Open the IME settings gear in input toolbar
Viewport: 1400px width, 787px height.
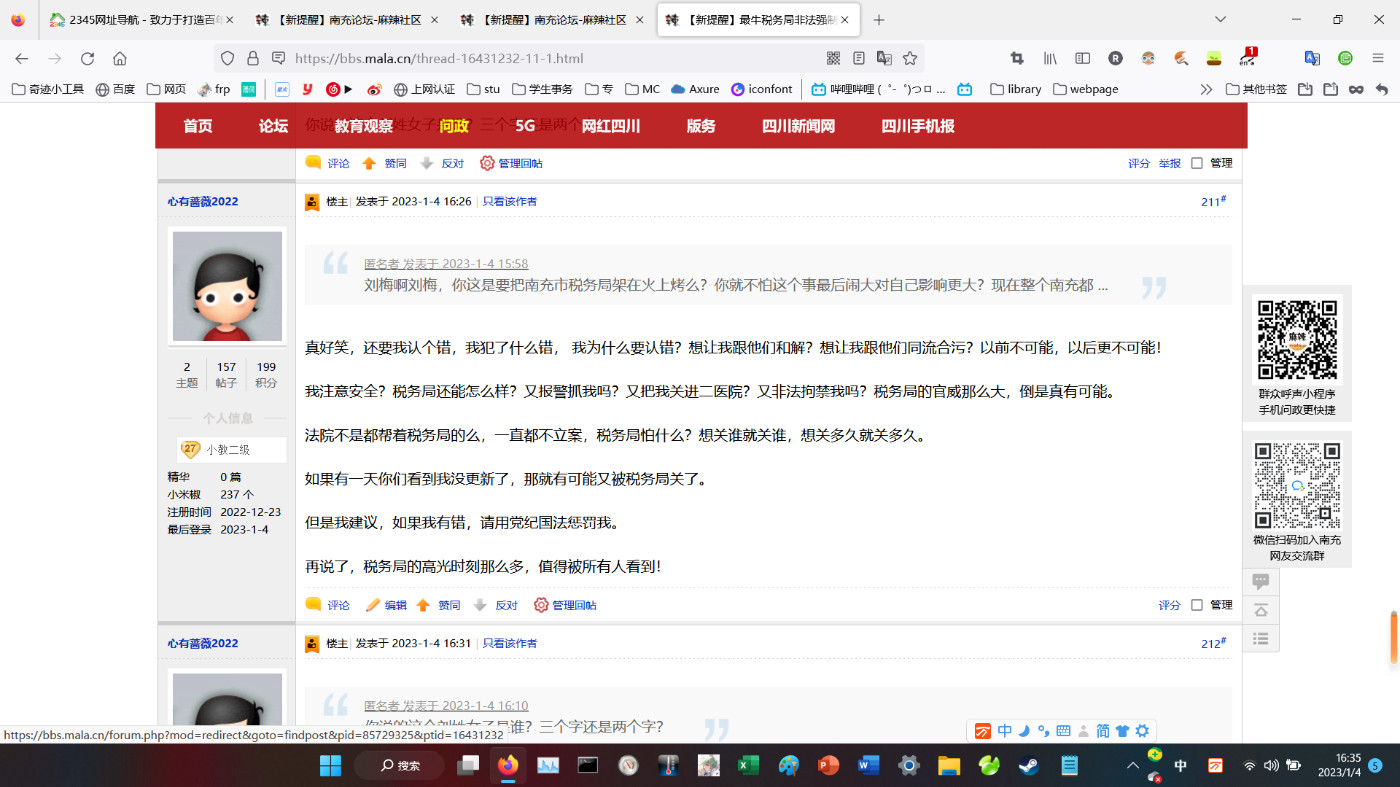[1142, 731]
